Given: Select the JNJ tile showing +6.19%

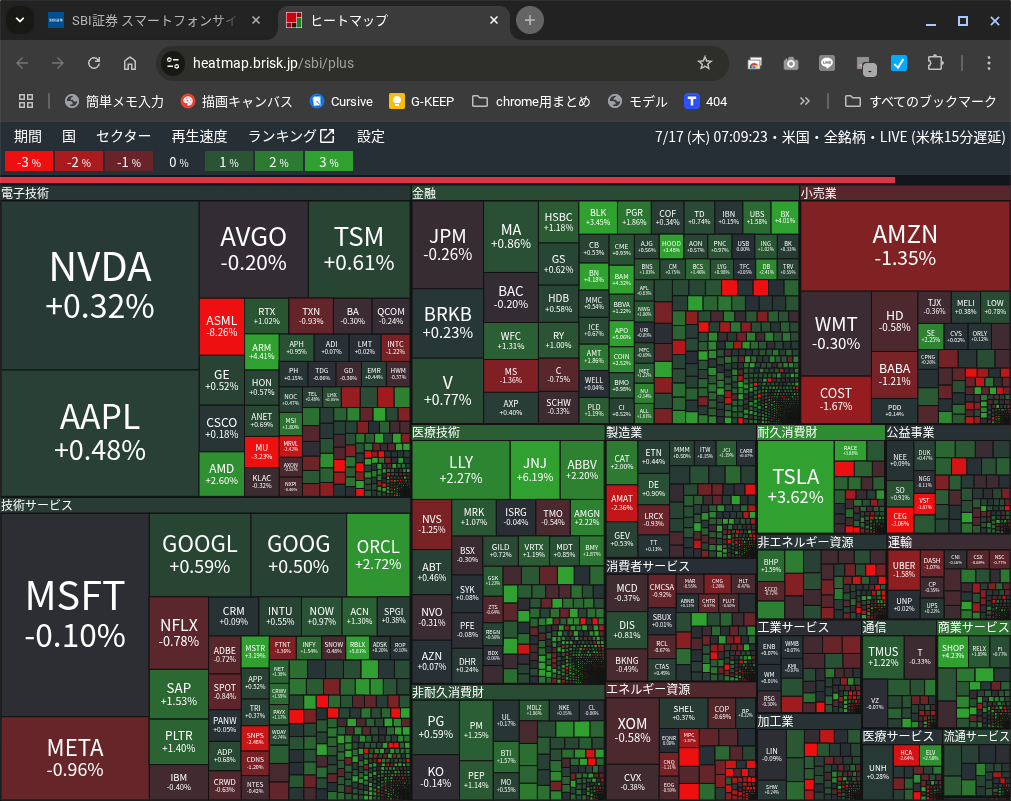Looking at the screenshot, I should pyautogui.click(x=535, y=470).
